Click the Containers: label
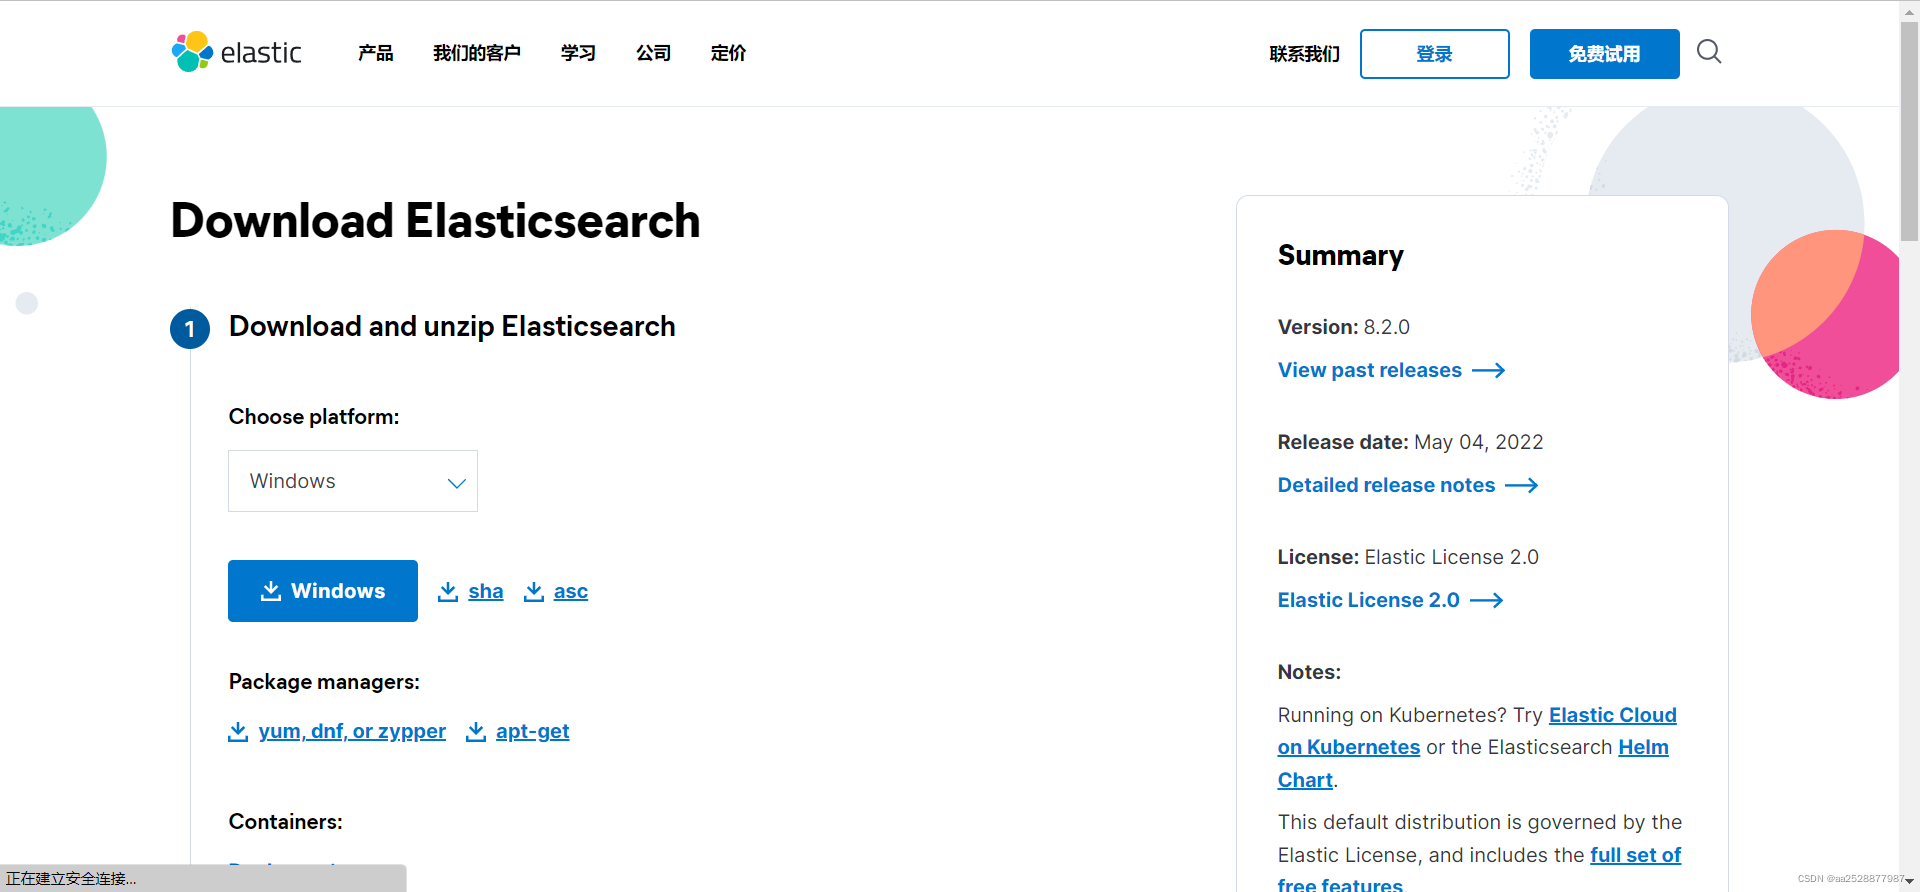 [x=286, y=822]
